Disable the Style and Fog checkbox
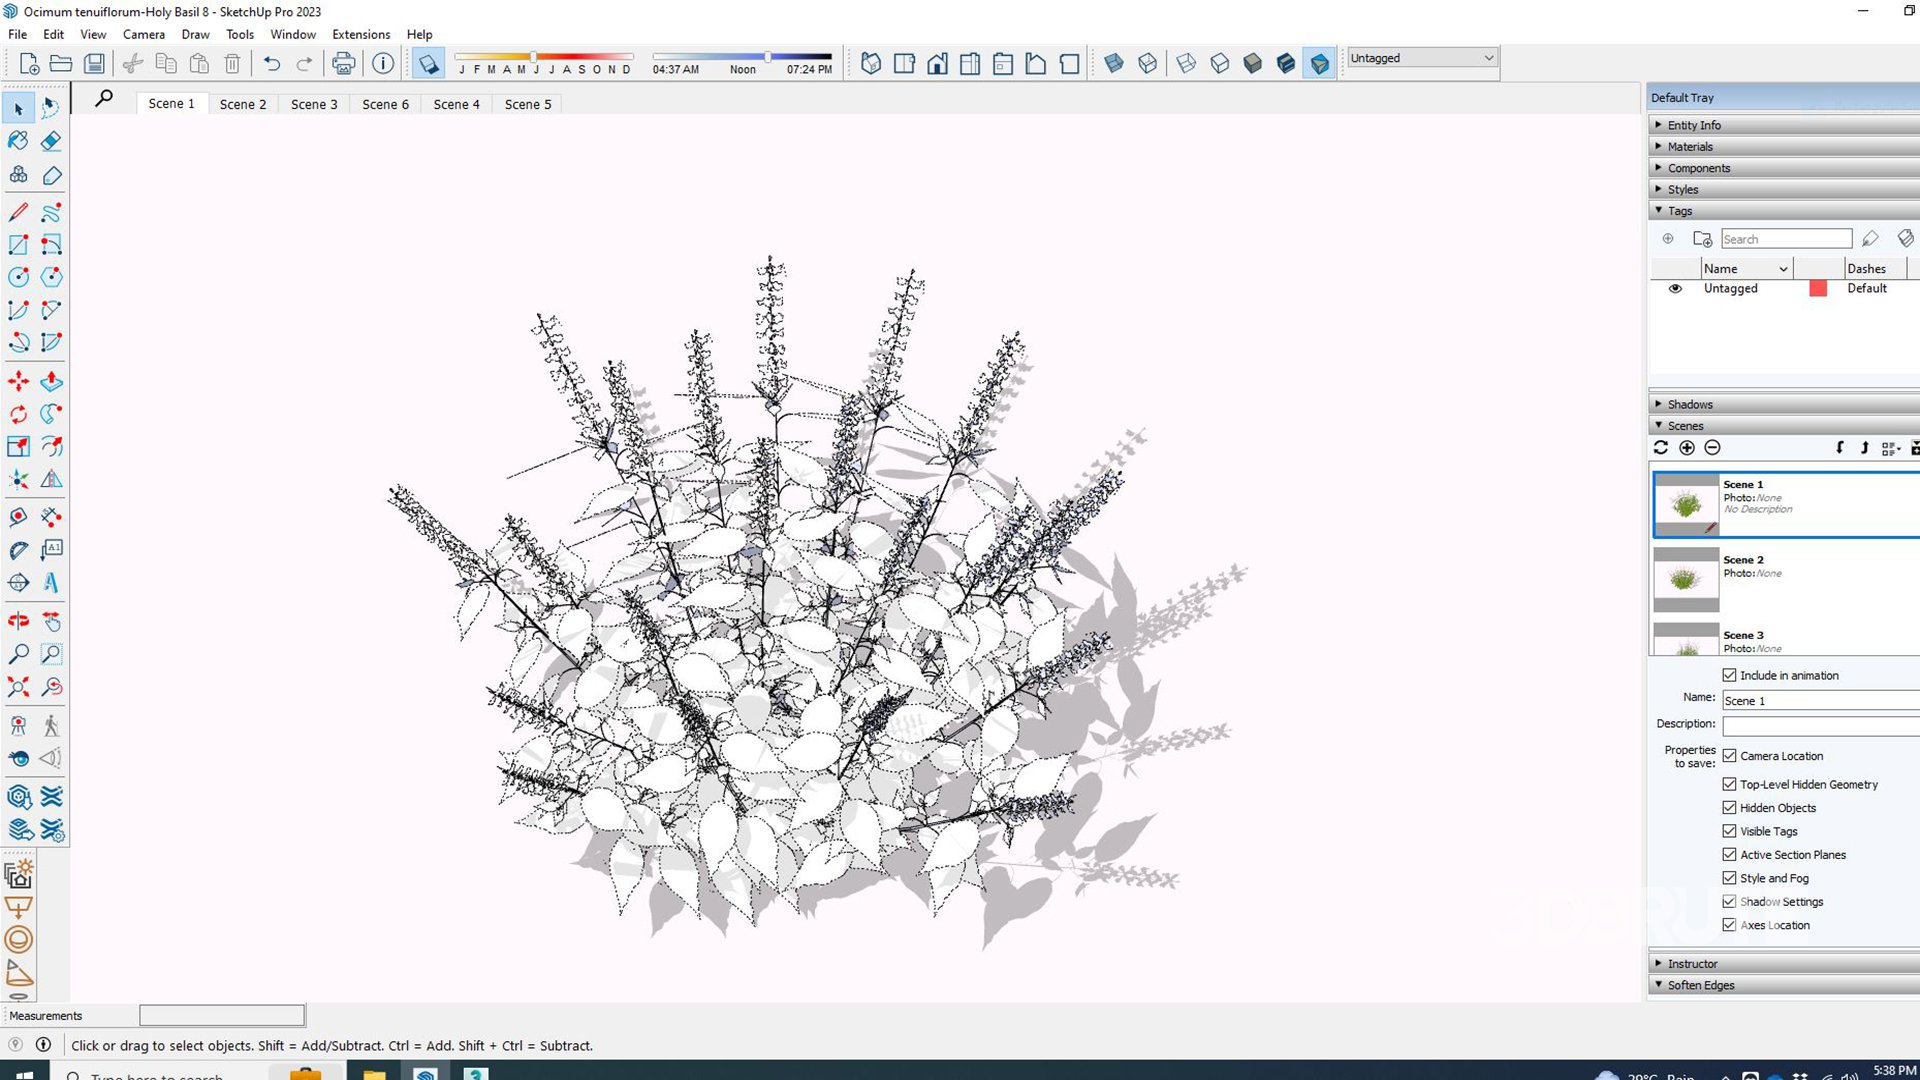1920x1080 pixels. [x=1729, y=878]
